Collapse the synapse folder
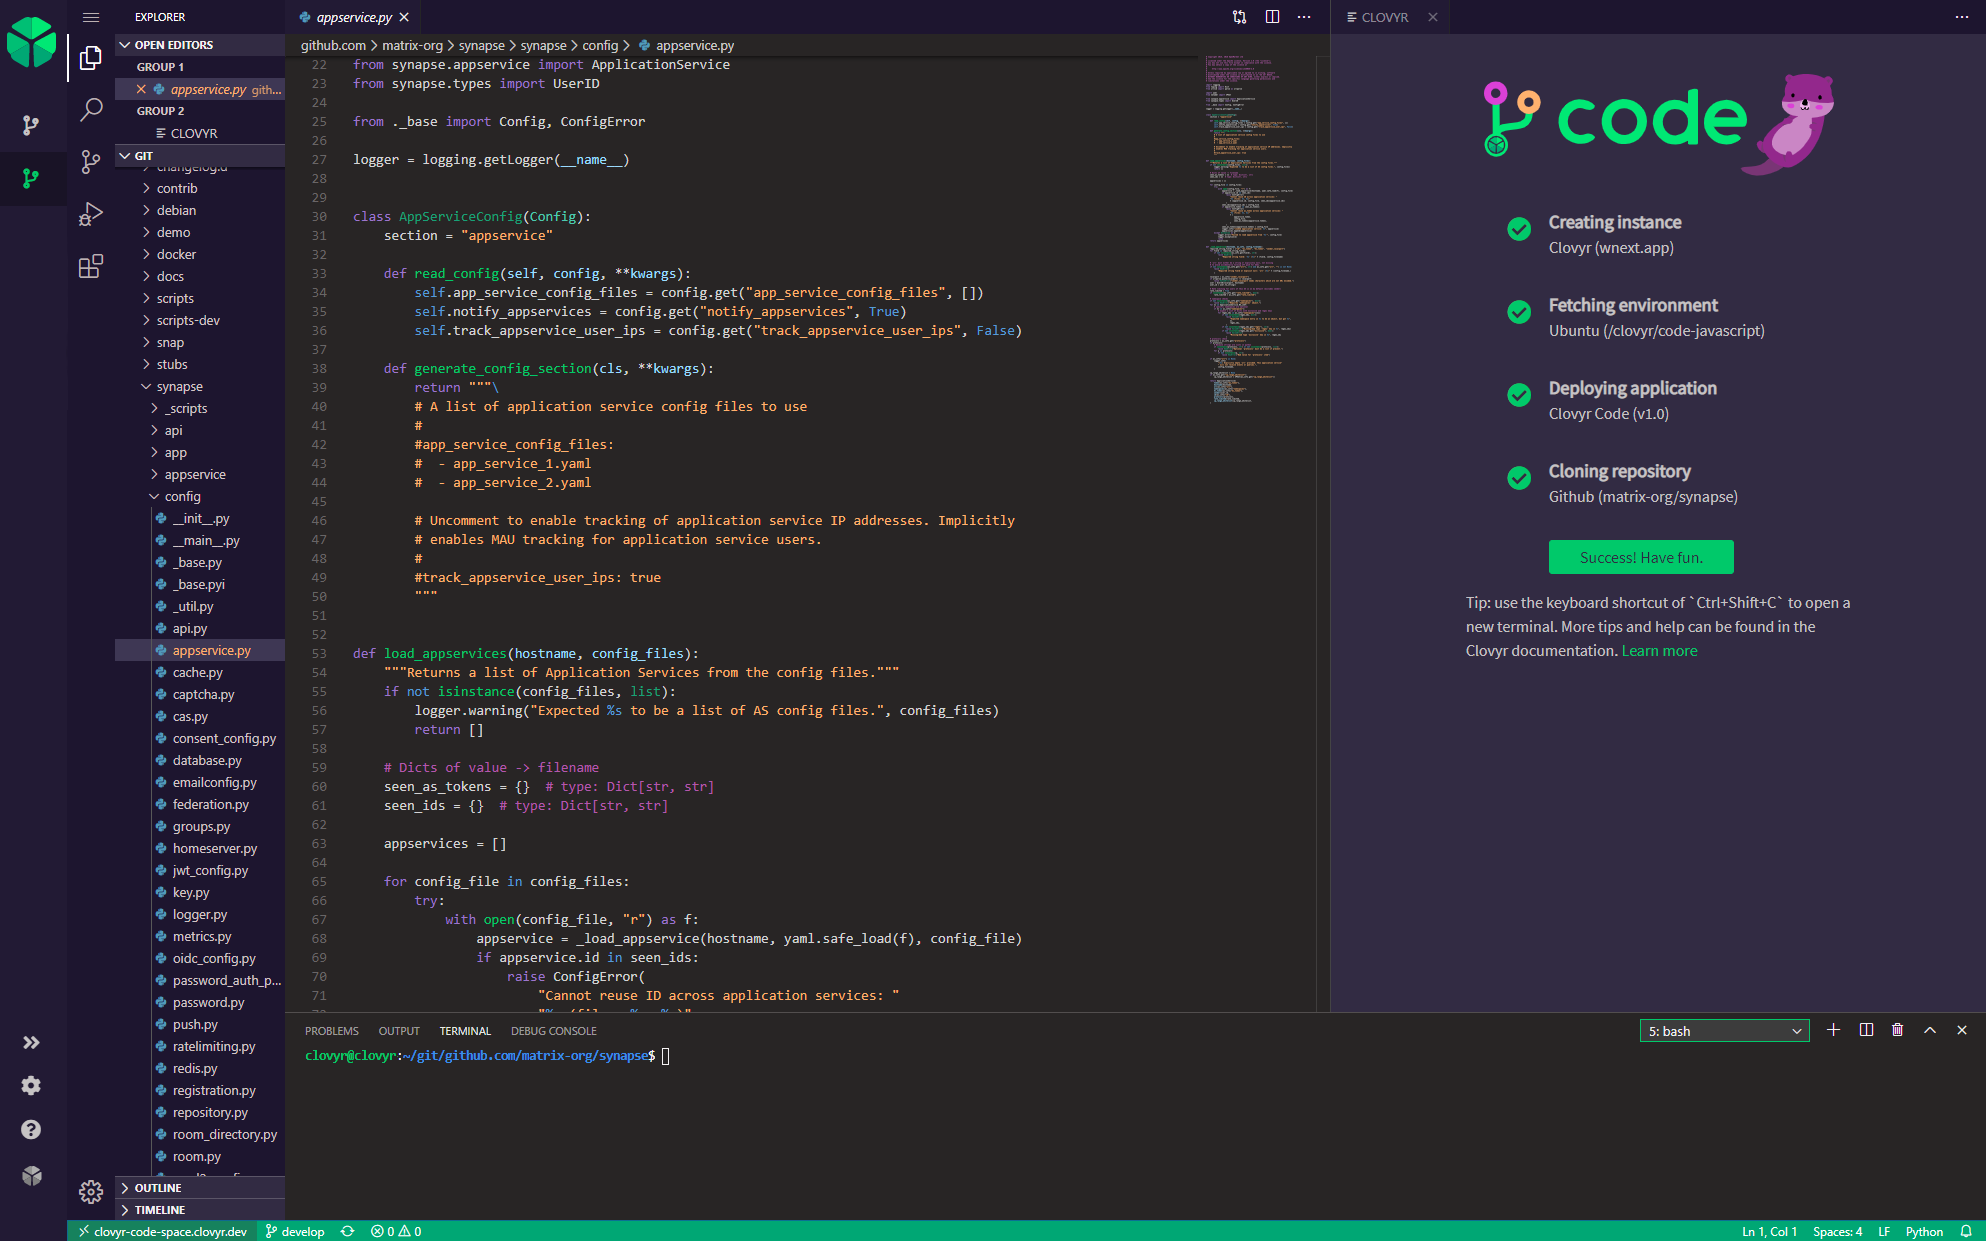 (180, 386)
